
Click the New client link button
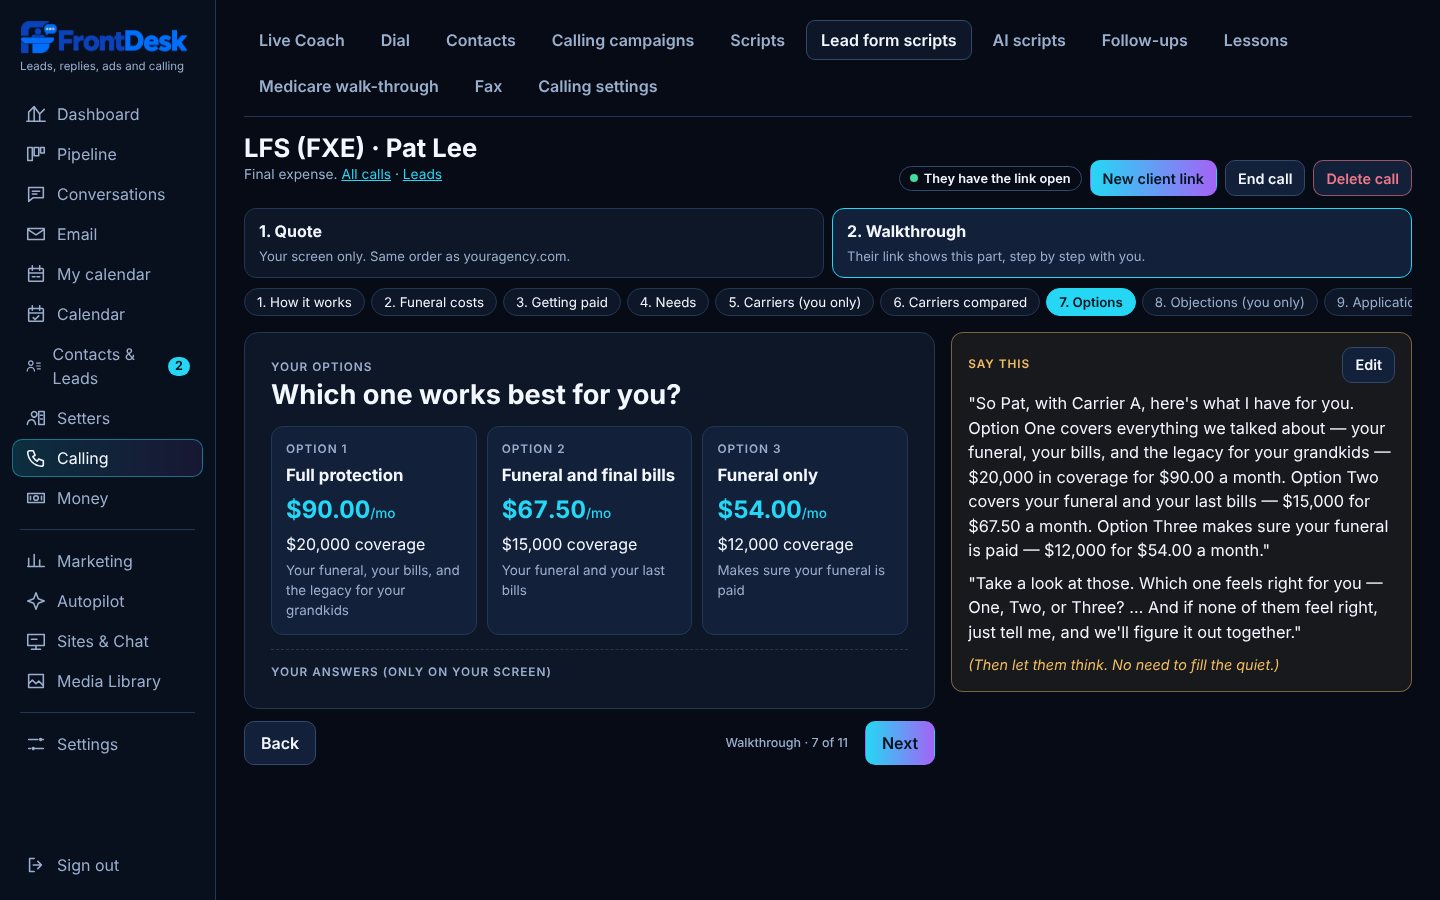(1153, 178)
